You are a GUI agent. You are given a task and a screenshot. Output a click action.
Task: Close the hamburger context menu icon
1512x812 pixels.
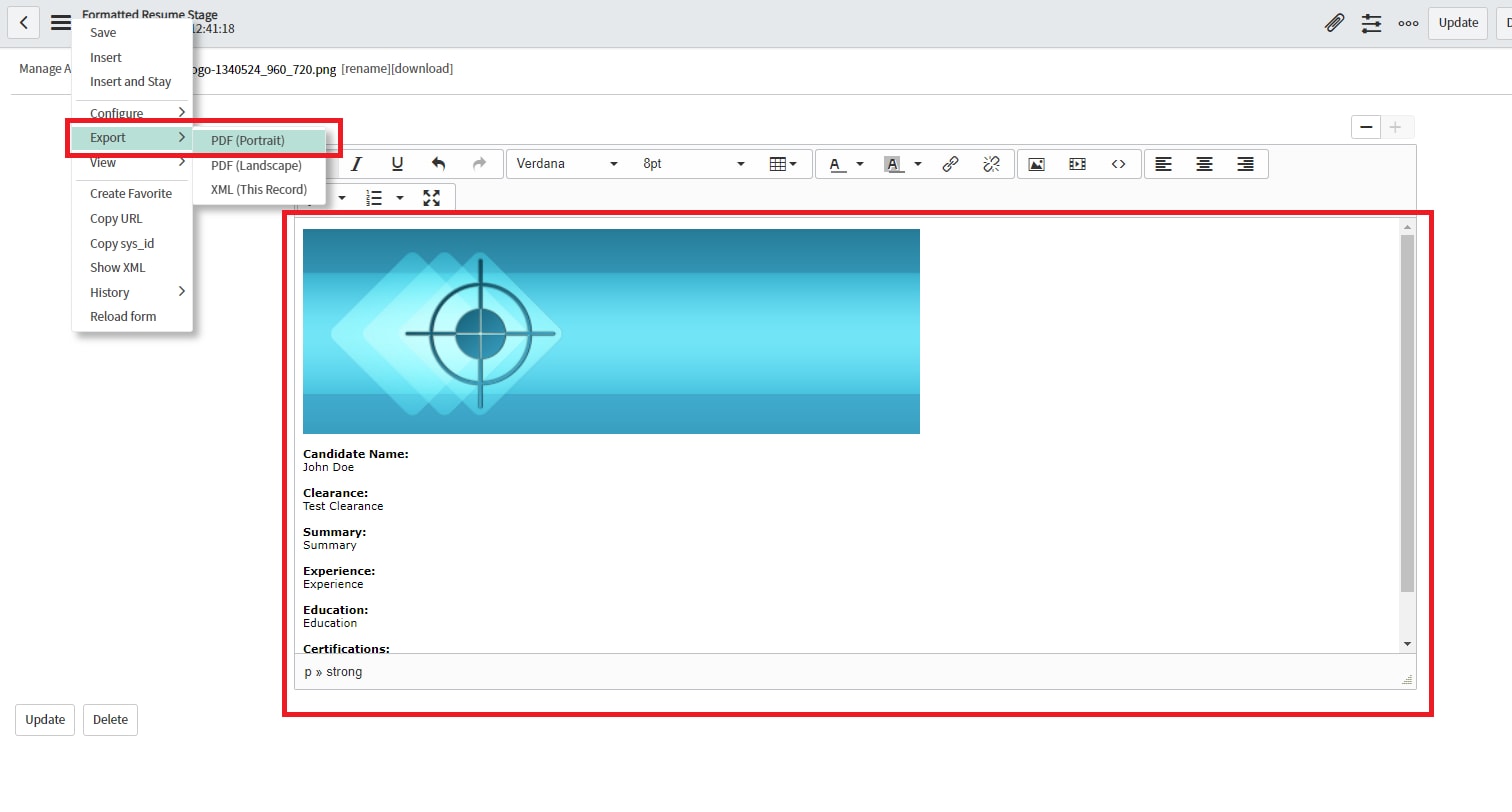pyautogui.click(x=61, y=23)
